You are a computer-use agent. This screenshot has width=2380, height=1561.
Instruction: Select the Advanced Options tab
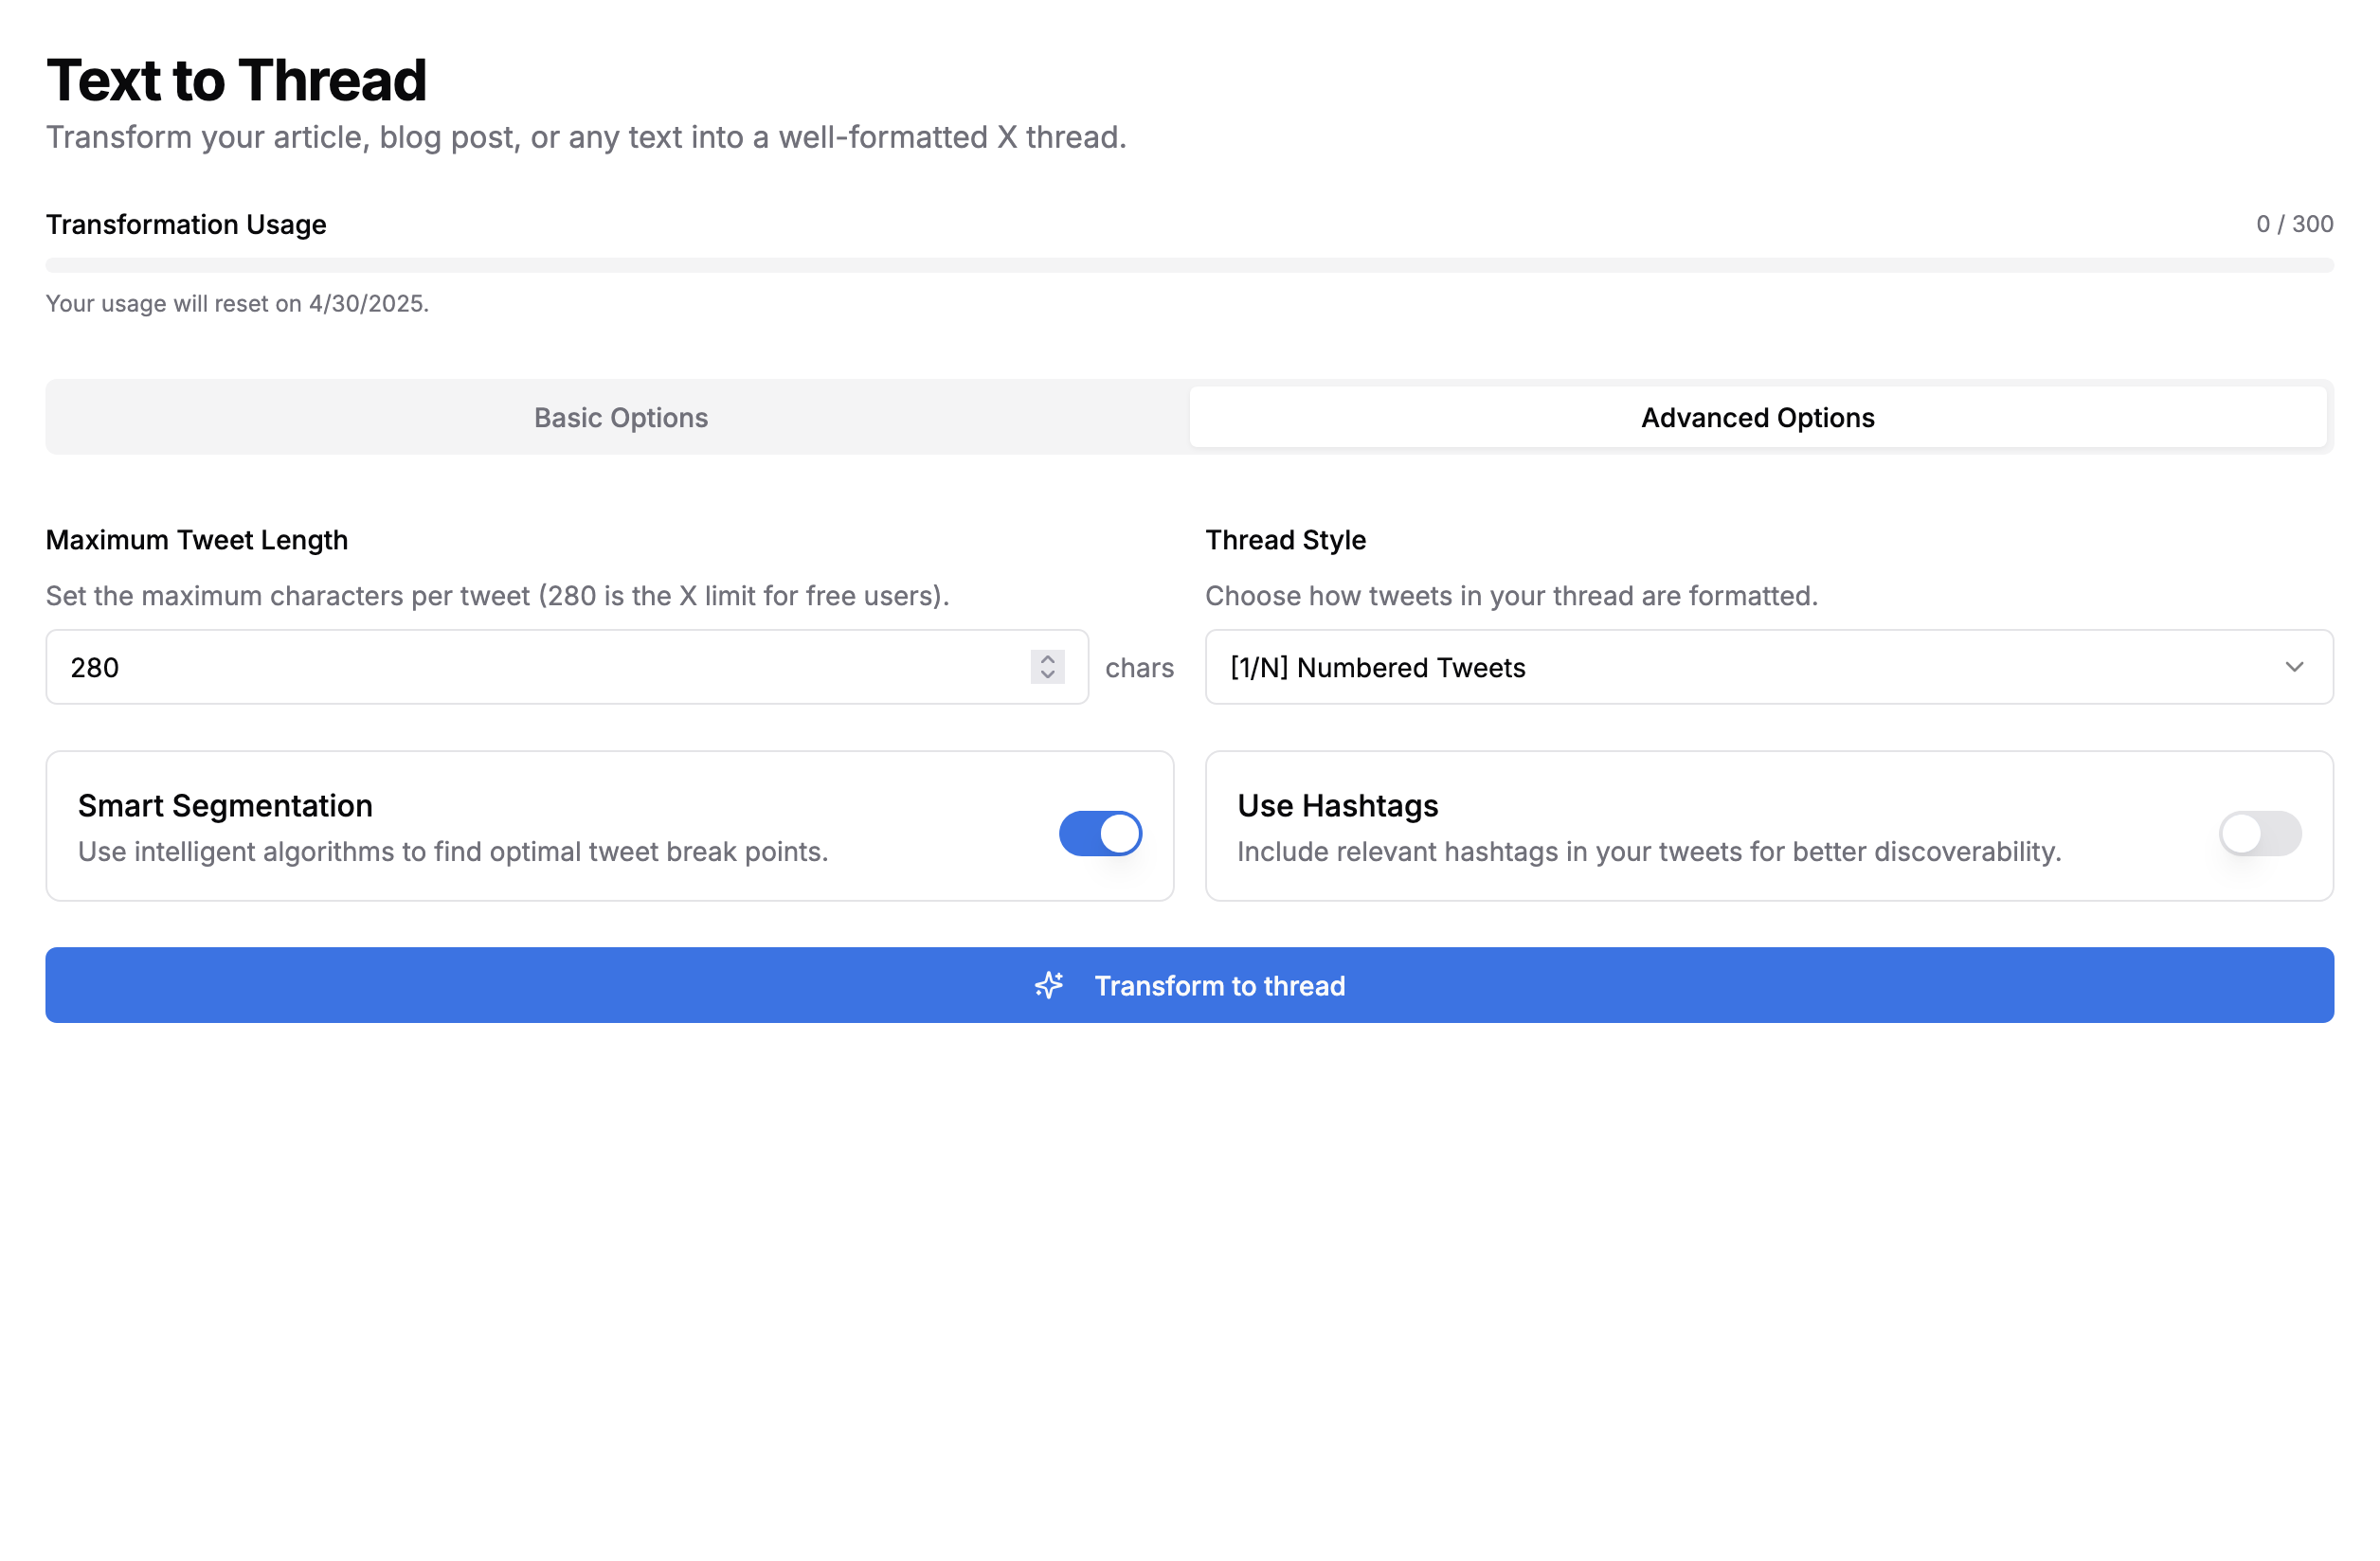pos(1757,417)
